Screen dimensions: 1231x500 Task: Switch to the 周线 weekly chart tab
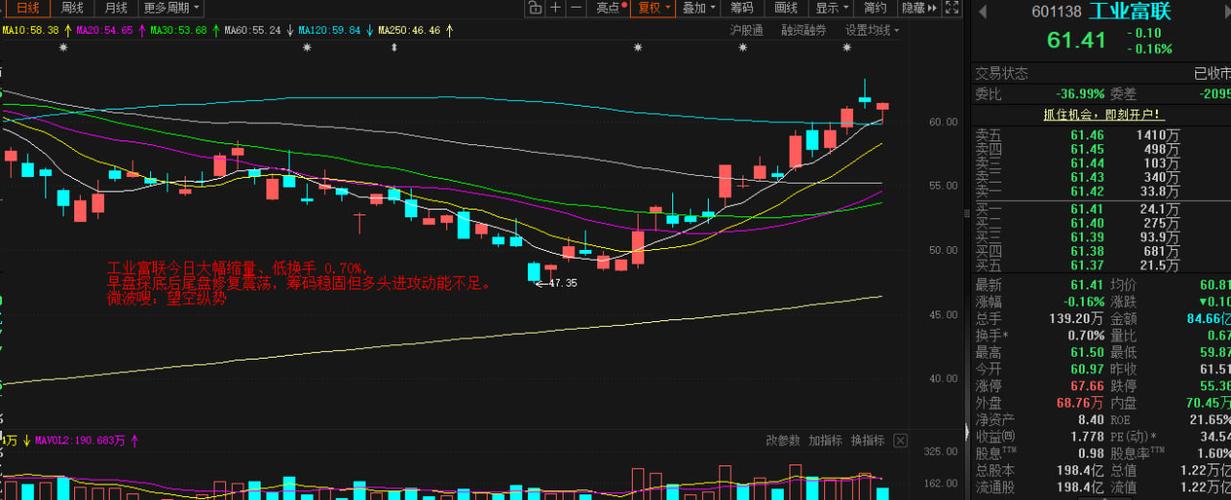(72, 8)
